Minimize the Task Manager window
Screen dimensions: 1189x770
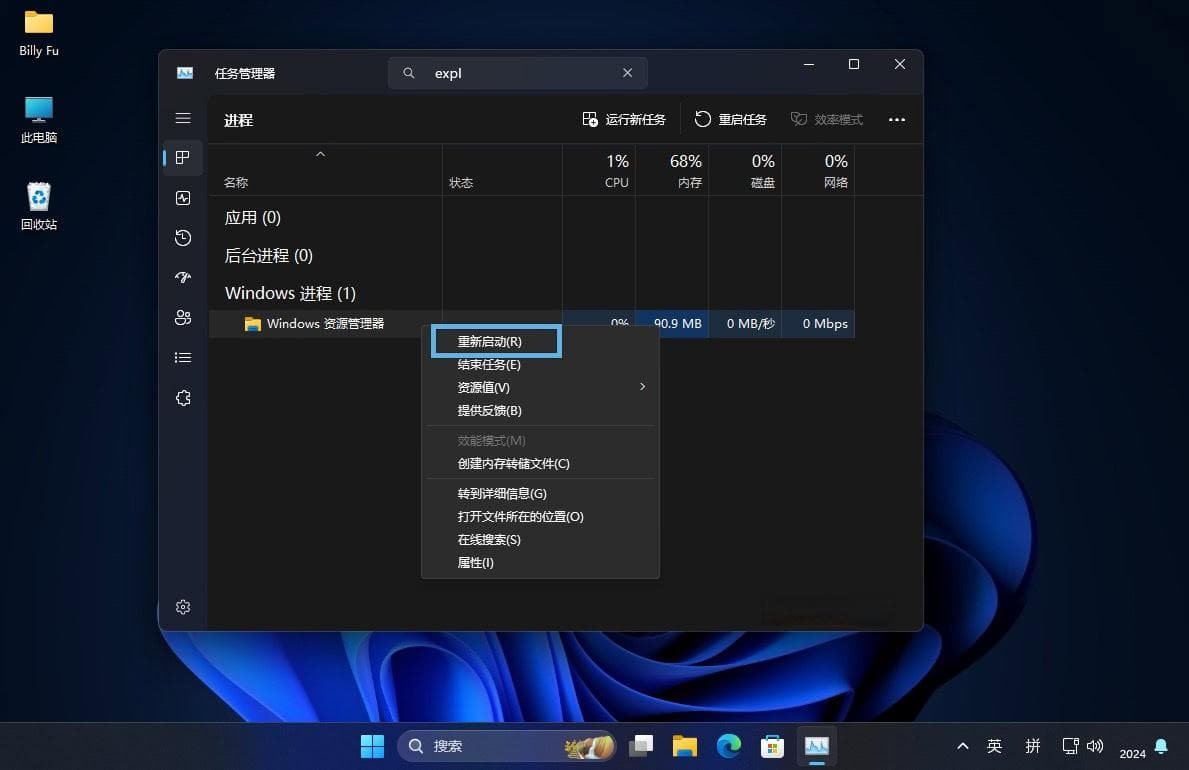pos(809,64)
